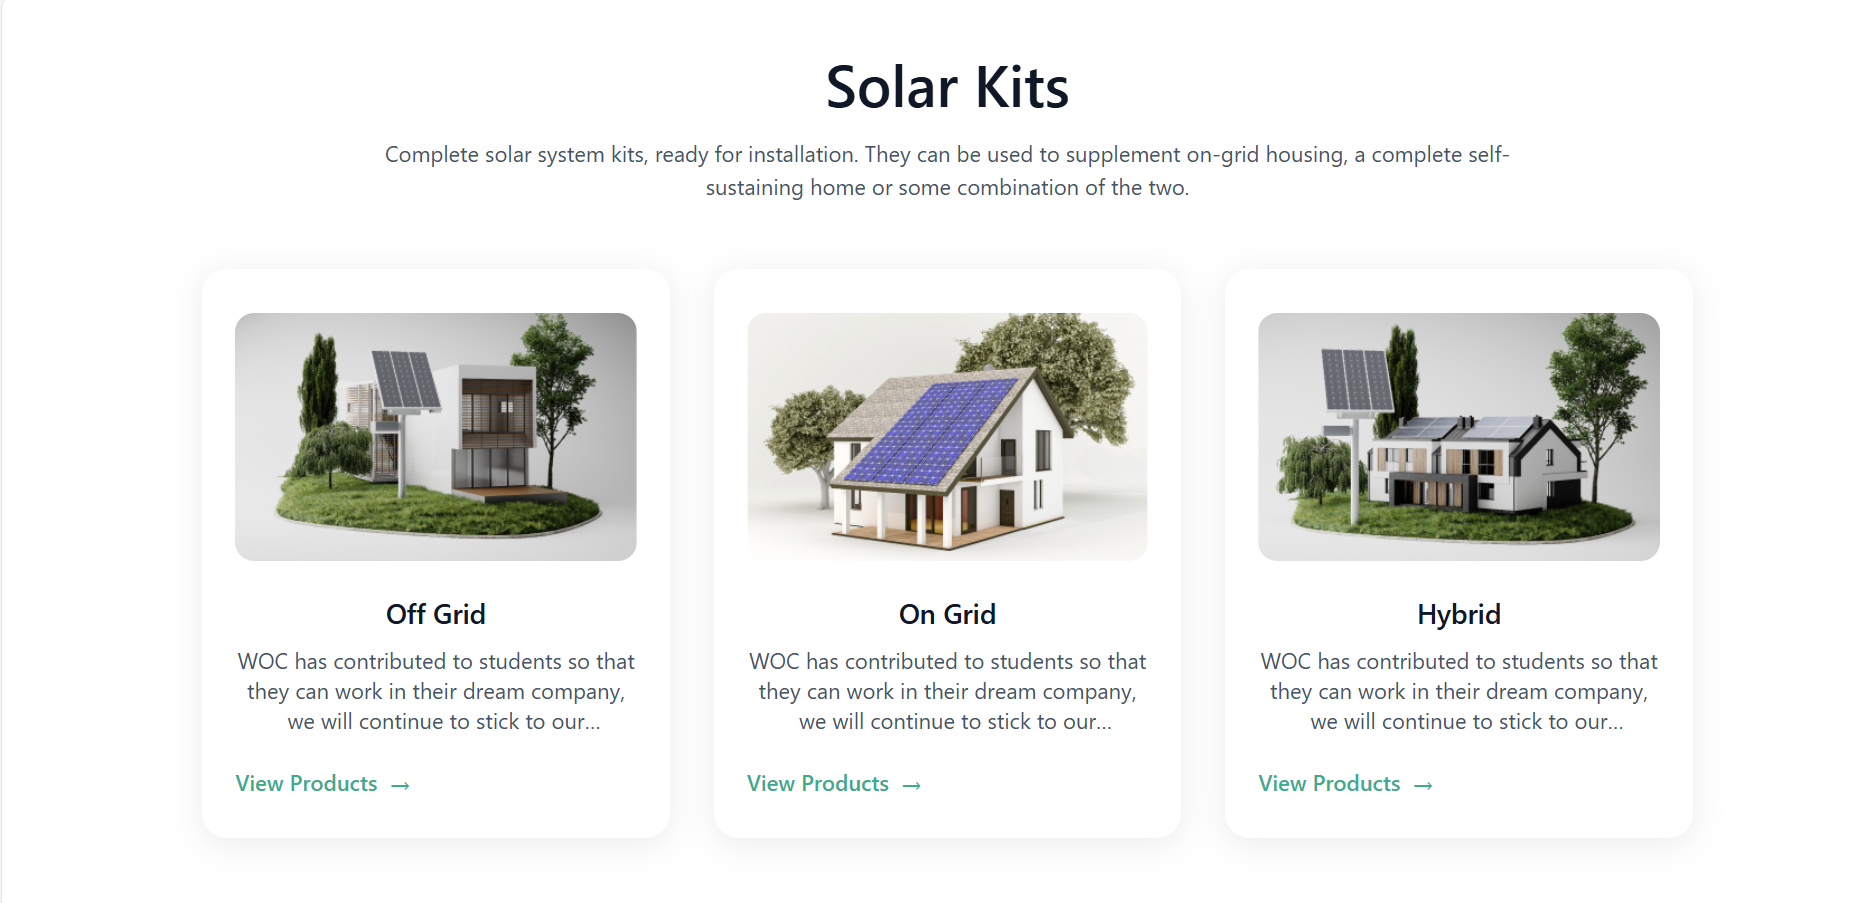Viewport: 1875px width, 903px height.
Task: Click the Solar Kits page heading
Action: point(947,87)
